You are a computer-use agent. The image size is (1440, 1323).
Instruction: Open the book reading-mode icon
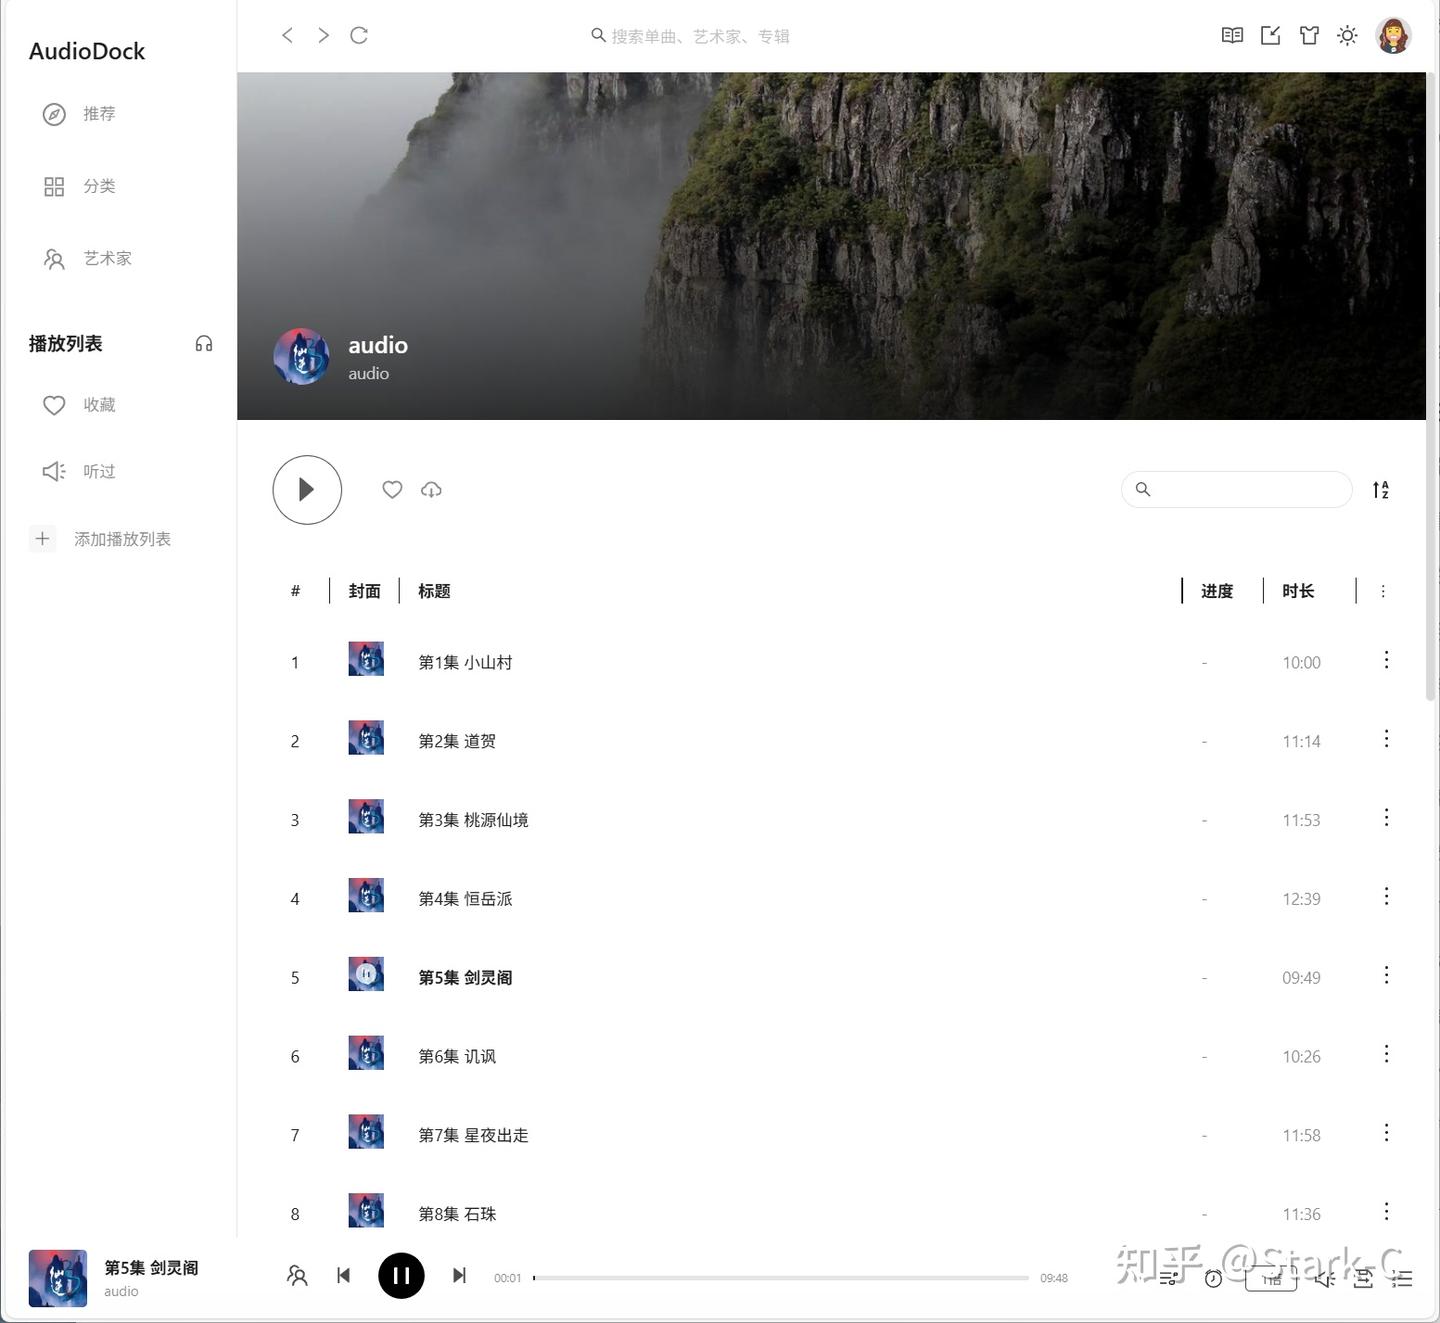1232,35
